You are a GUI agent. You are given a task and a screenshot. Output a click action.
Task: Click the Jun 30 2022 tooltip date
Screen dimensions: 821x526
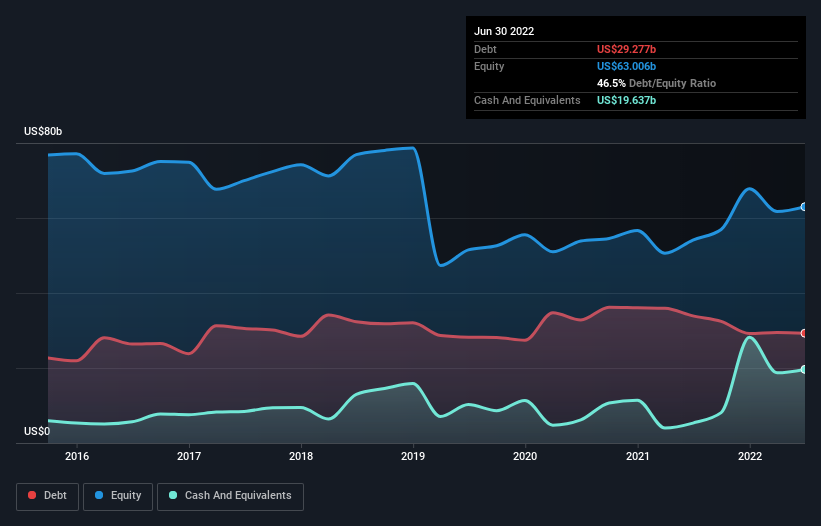504,31
